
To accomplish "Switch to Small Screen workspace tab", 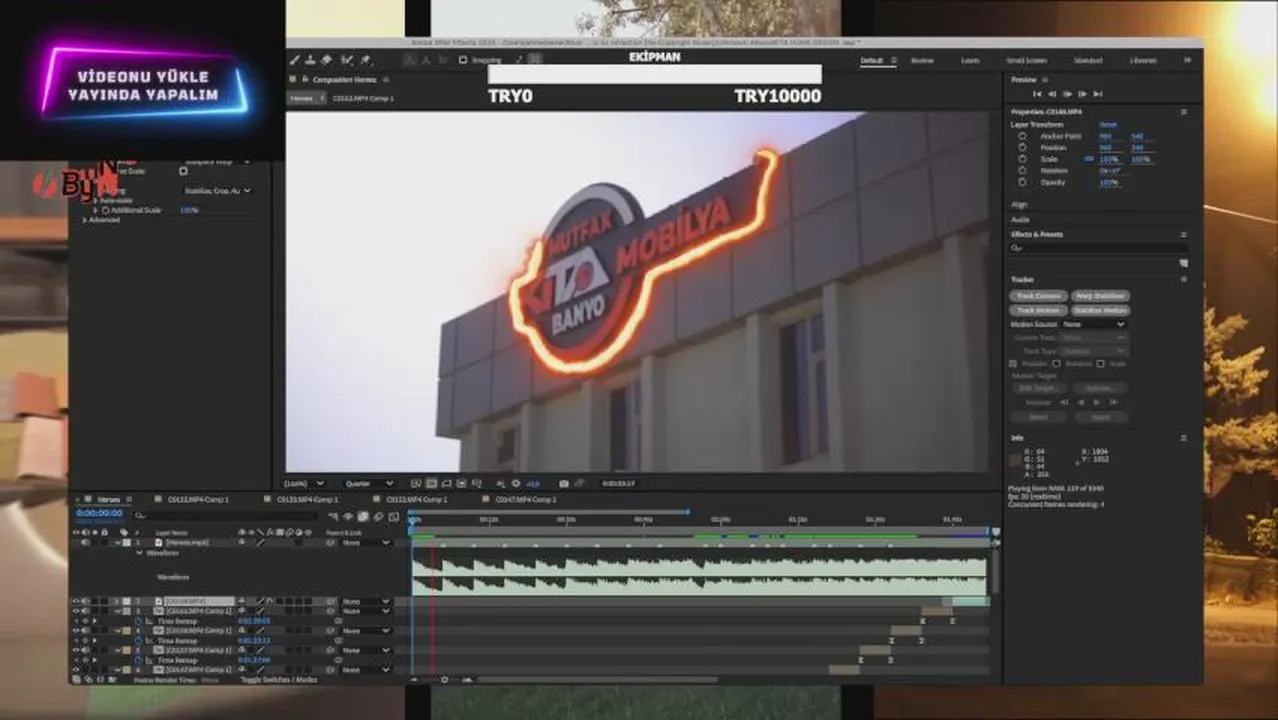I will click(x=1027, y=60).
